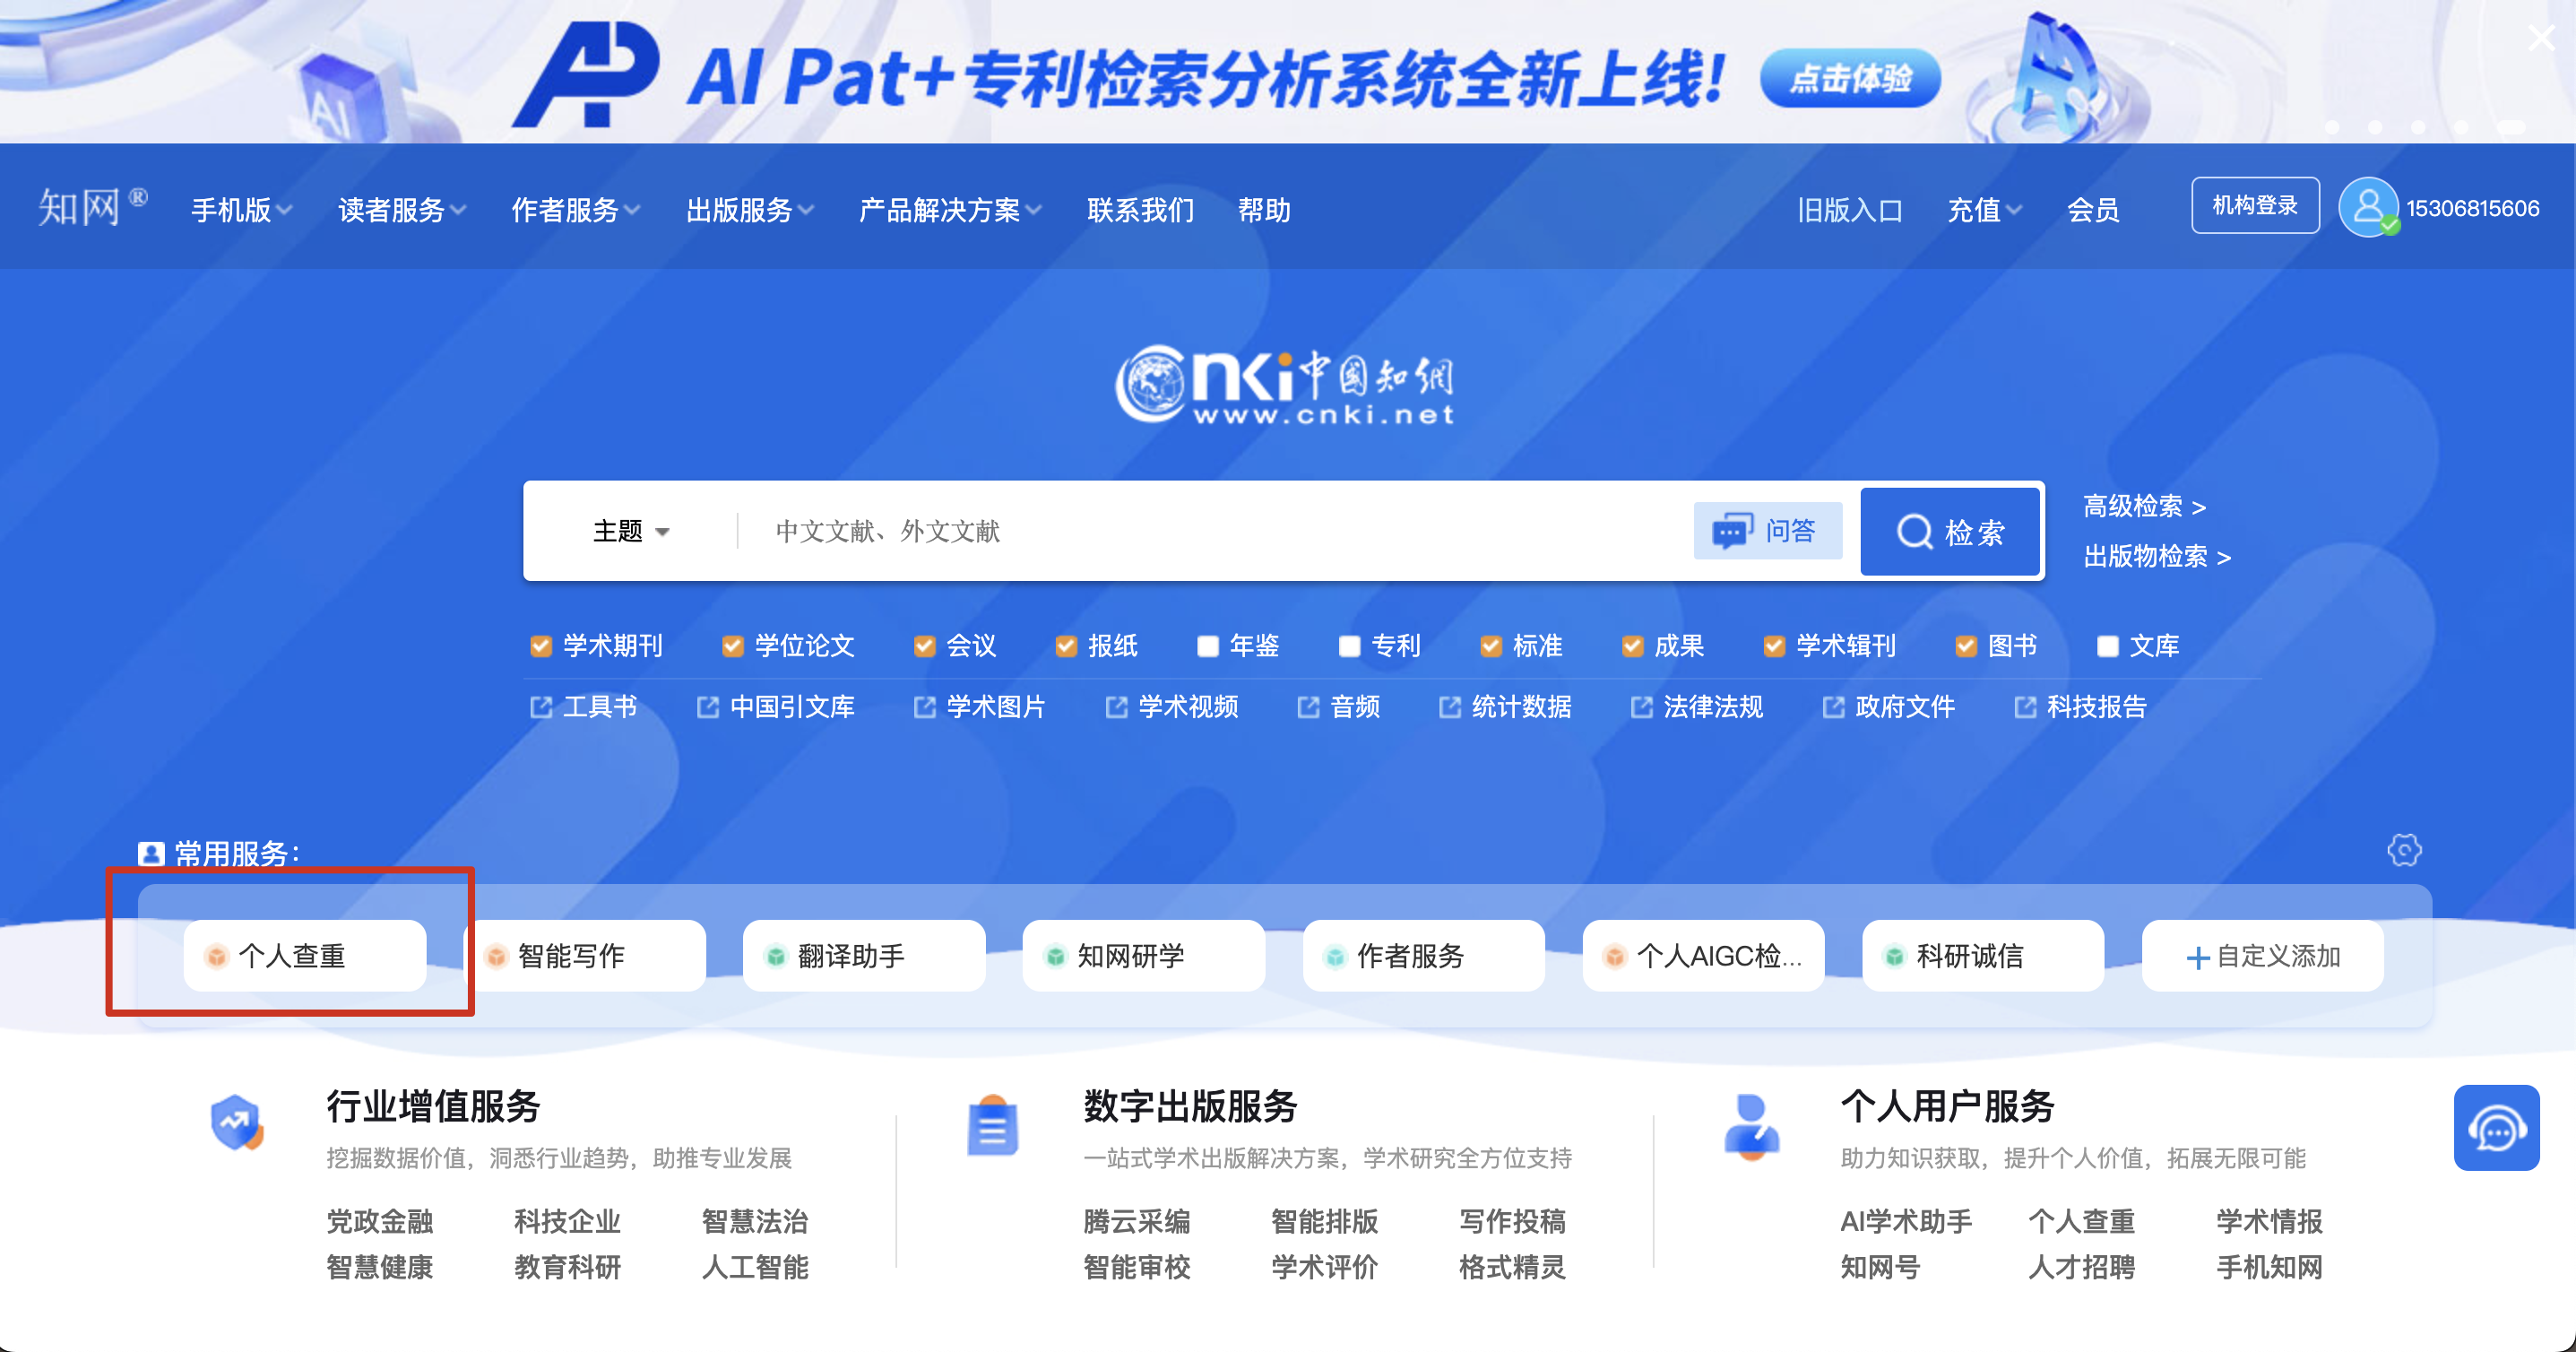Check the 年鉴 checkbox
The image size is (2576, 1352).
[x=1208, y=646]
